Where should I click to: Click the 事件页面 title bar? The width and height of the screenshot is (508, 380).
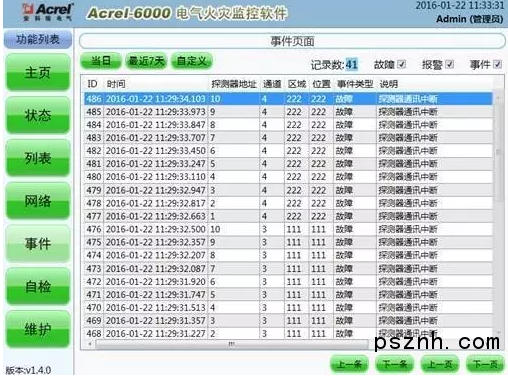[x=292, y=41]
